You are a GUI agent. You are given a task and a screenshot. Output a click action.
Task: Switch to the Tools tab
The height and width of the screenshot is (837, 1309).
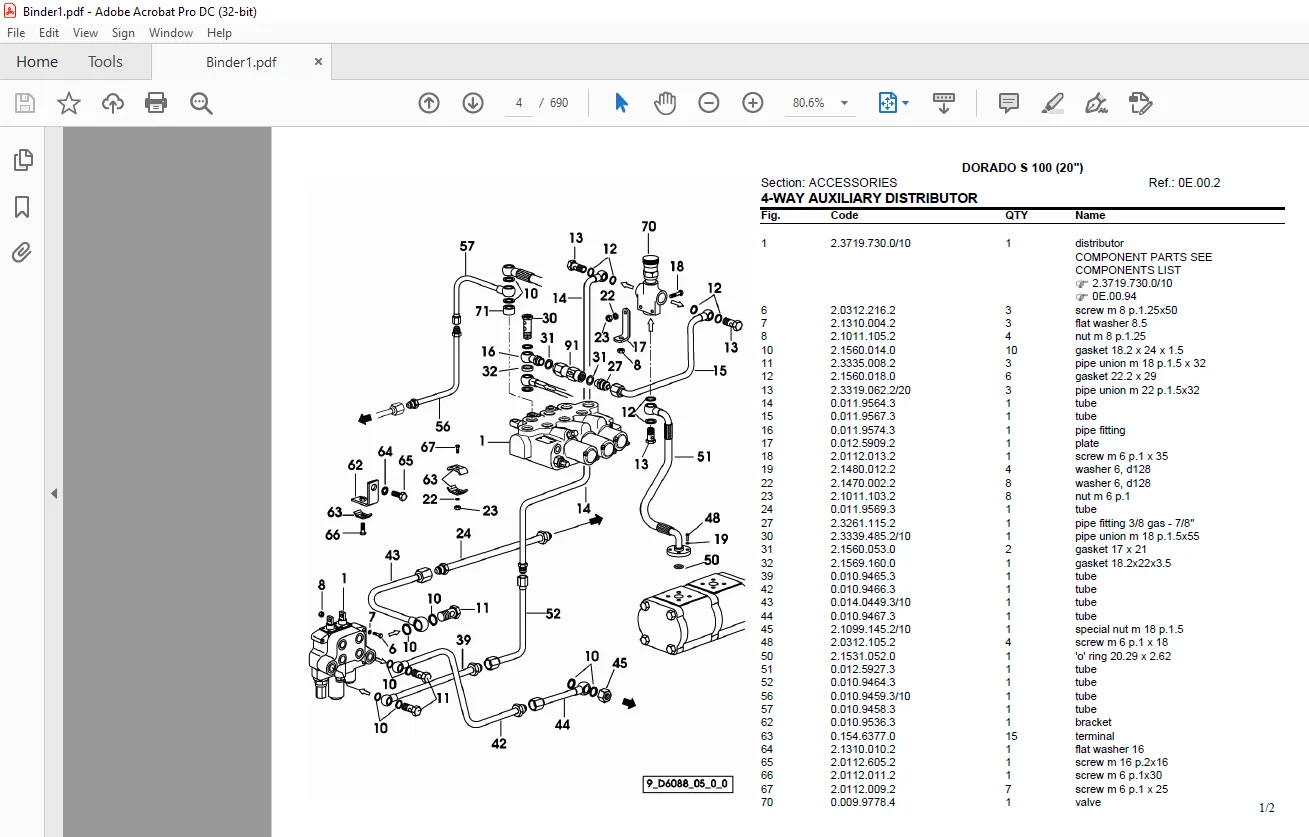(105, 62)
